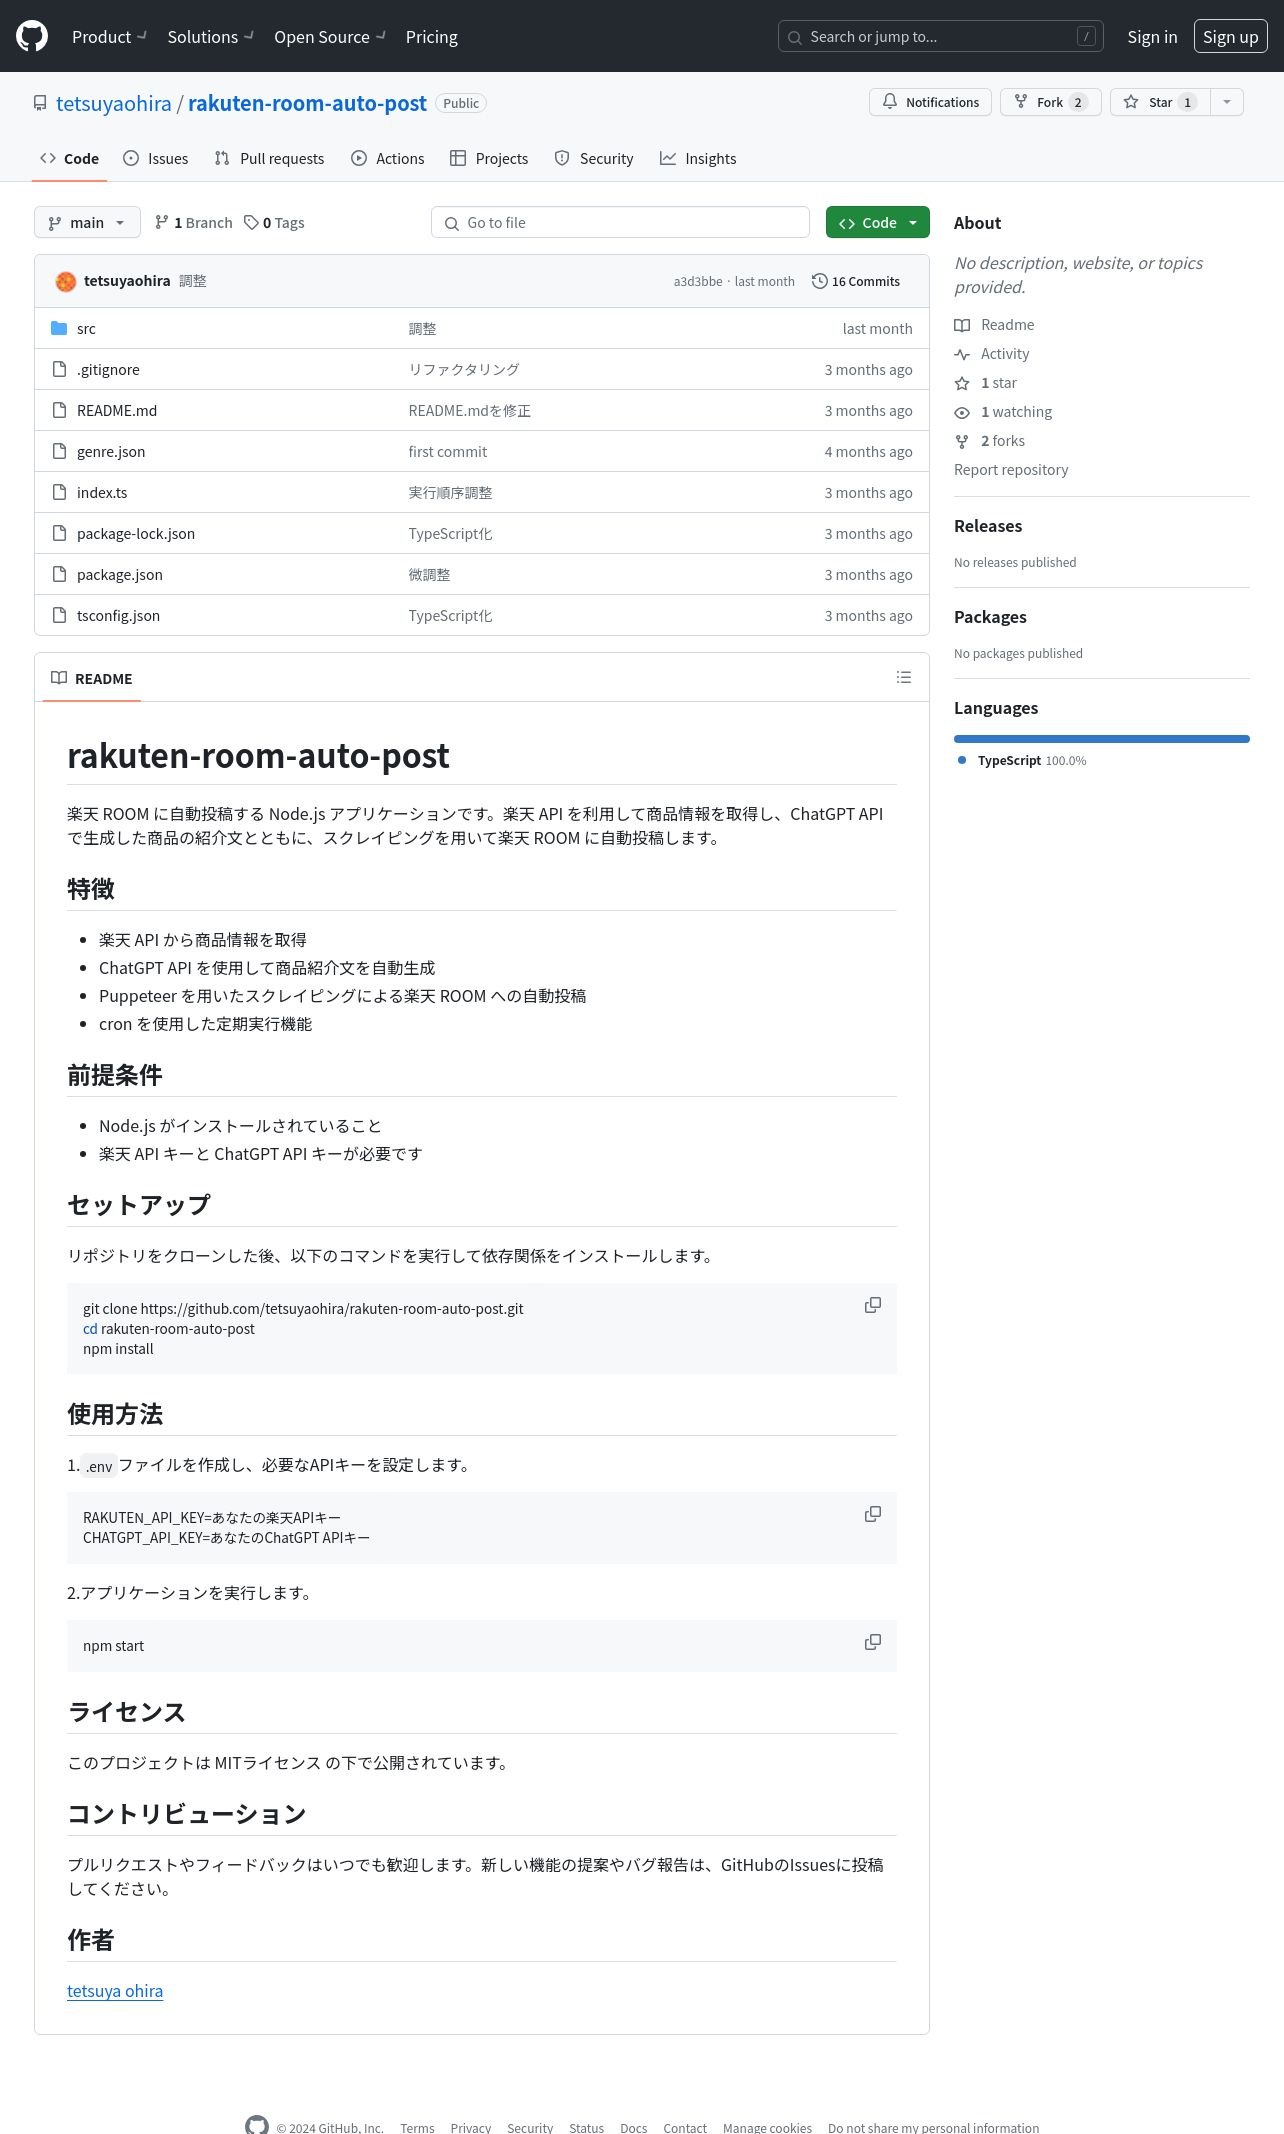Open the 'first commit' message link
This screenshot has height=2134, width=1284.
coord(448,451)
